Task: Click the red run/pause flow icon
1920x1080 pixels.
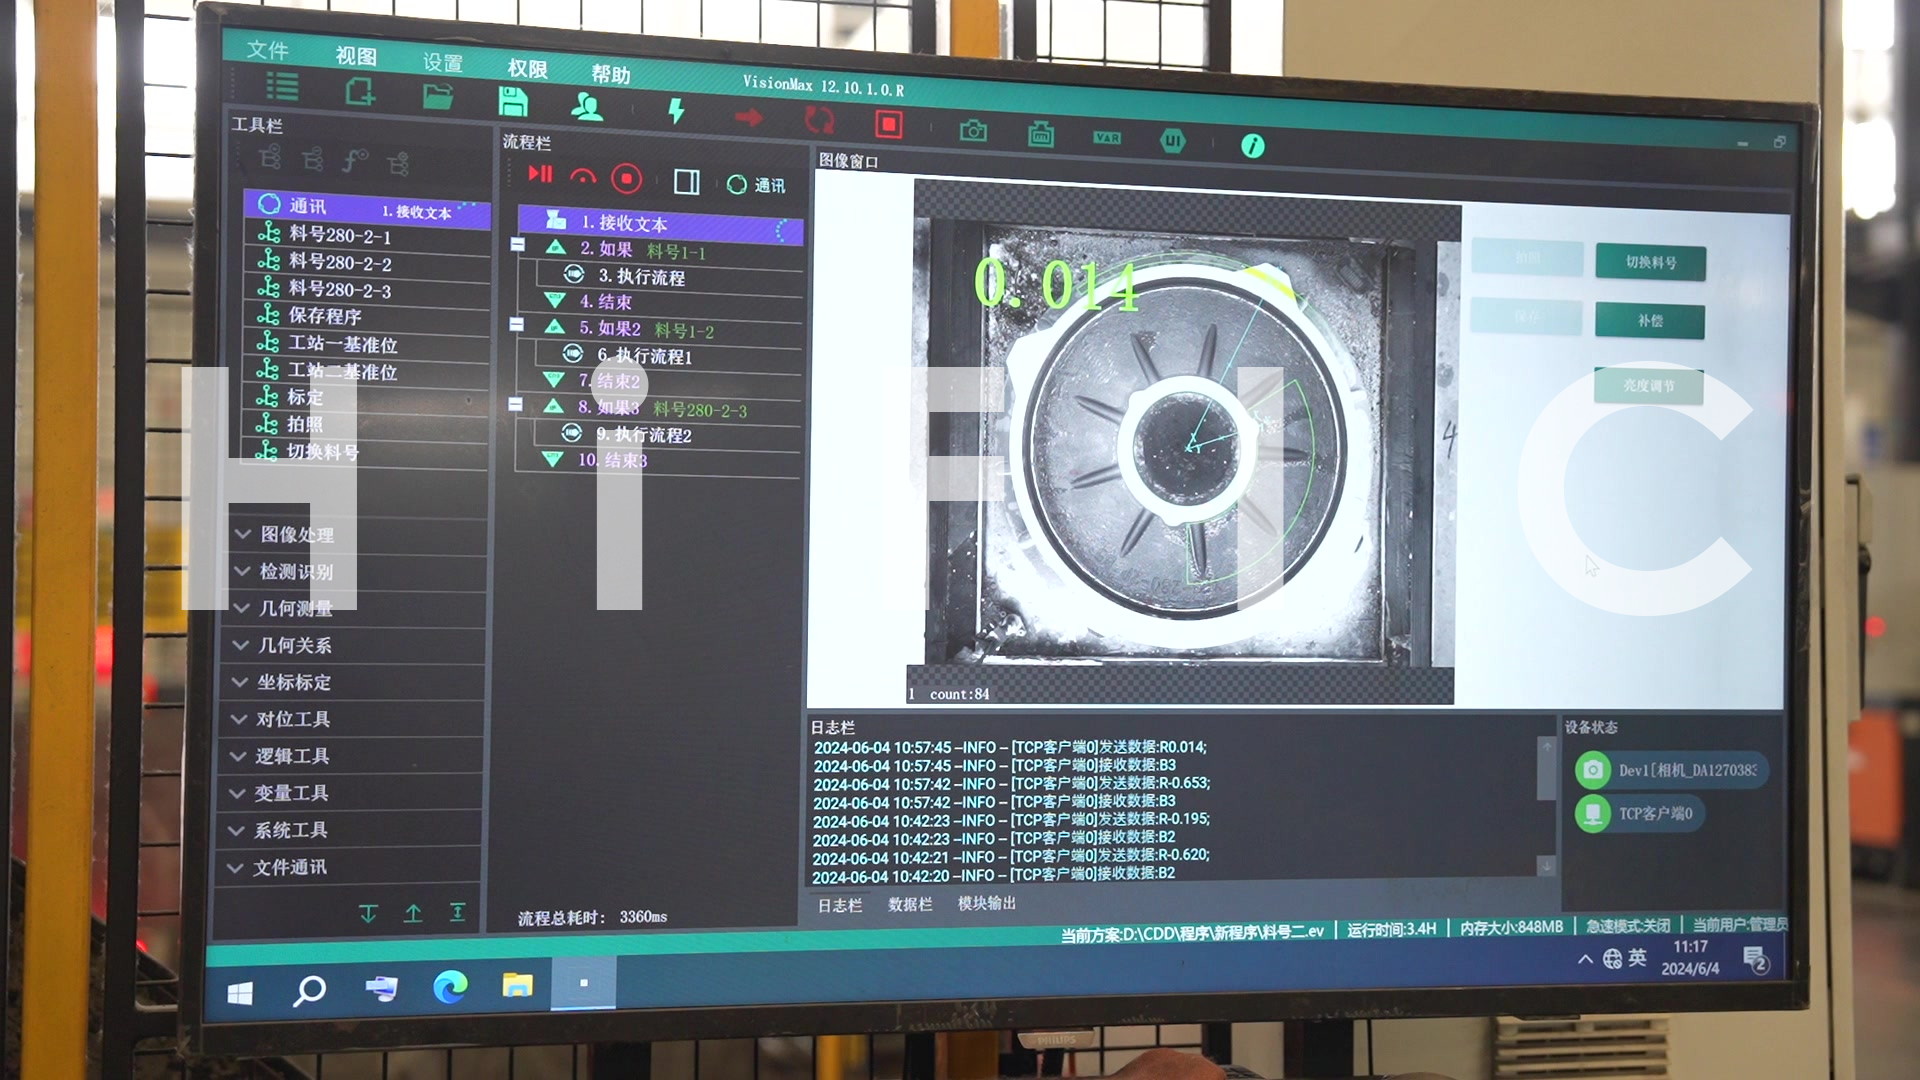Action: (x=541, y=174)
